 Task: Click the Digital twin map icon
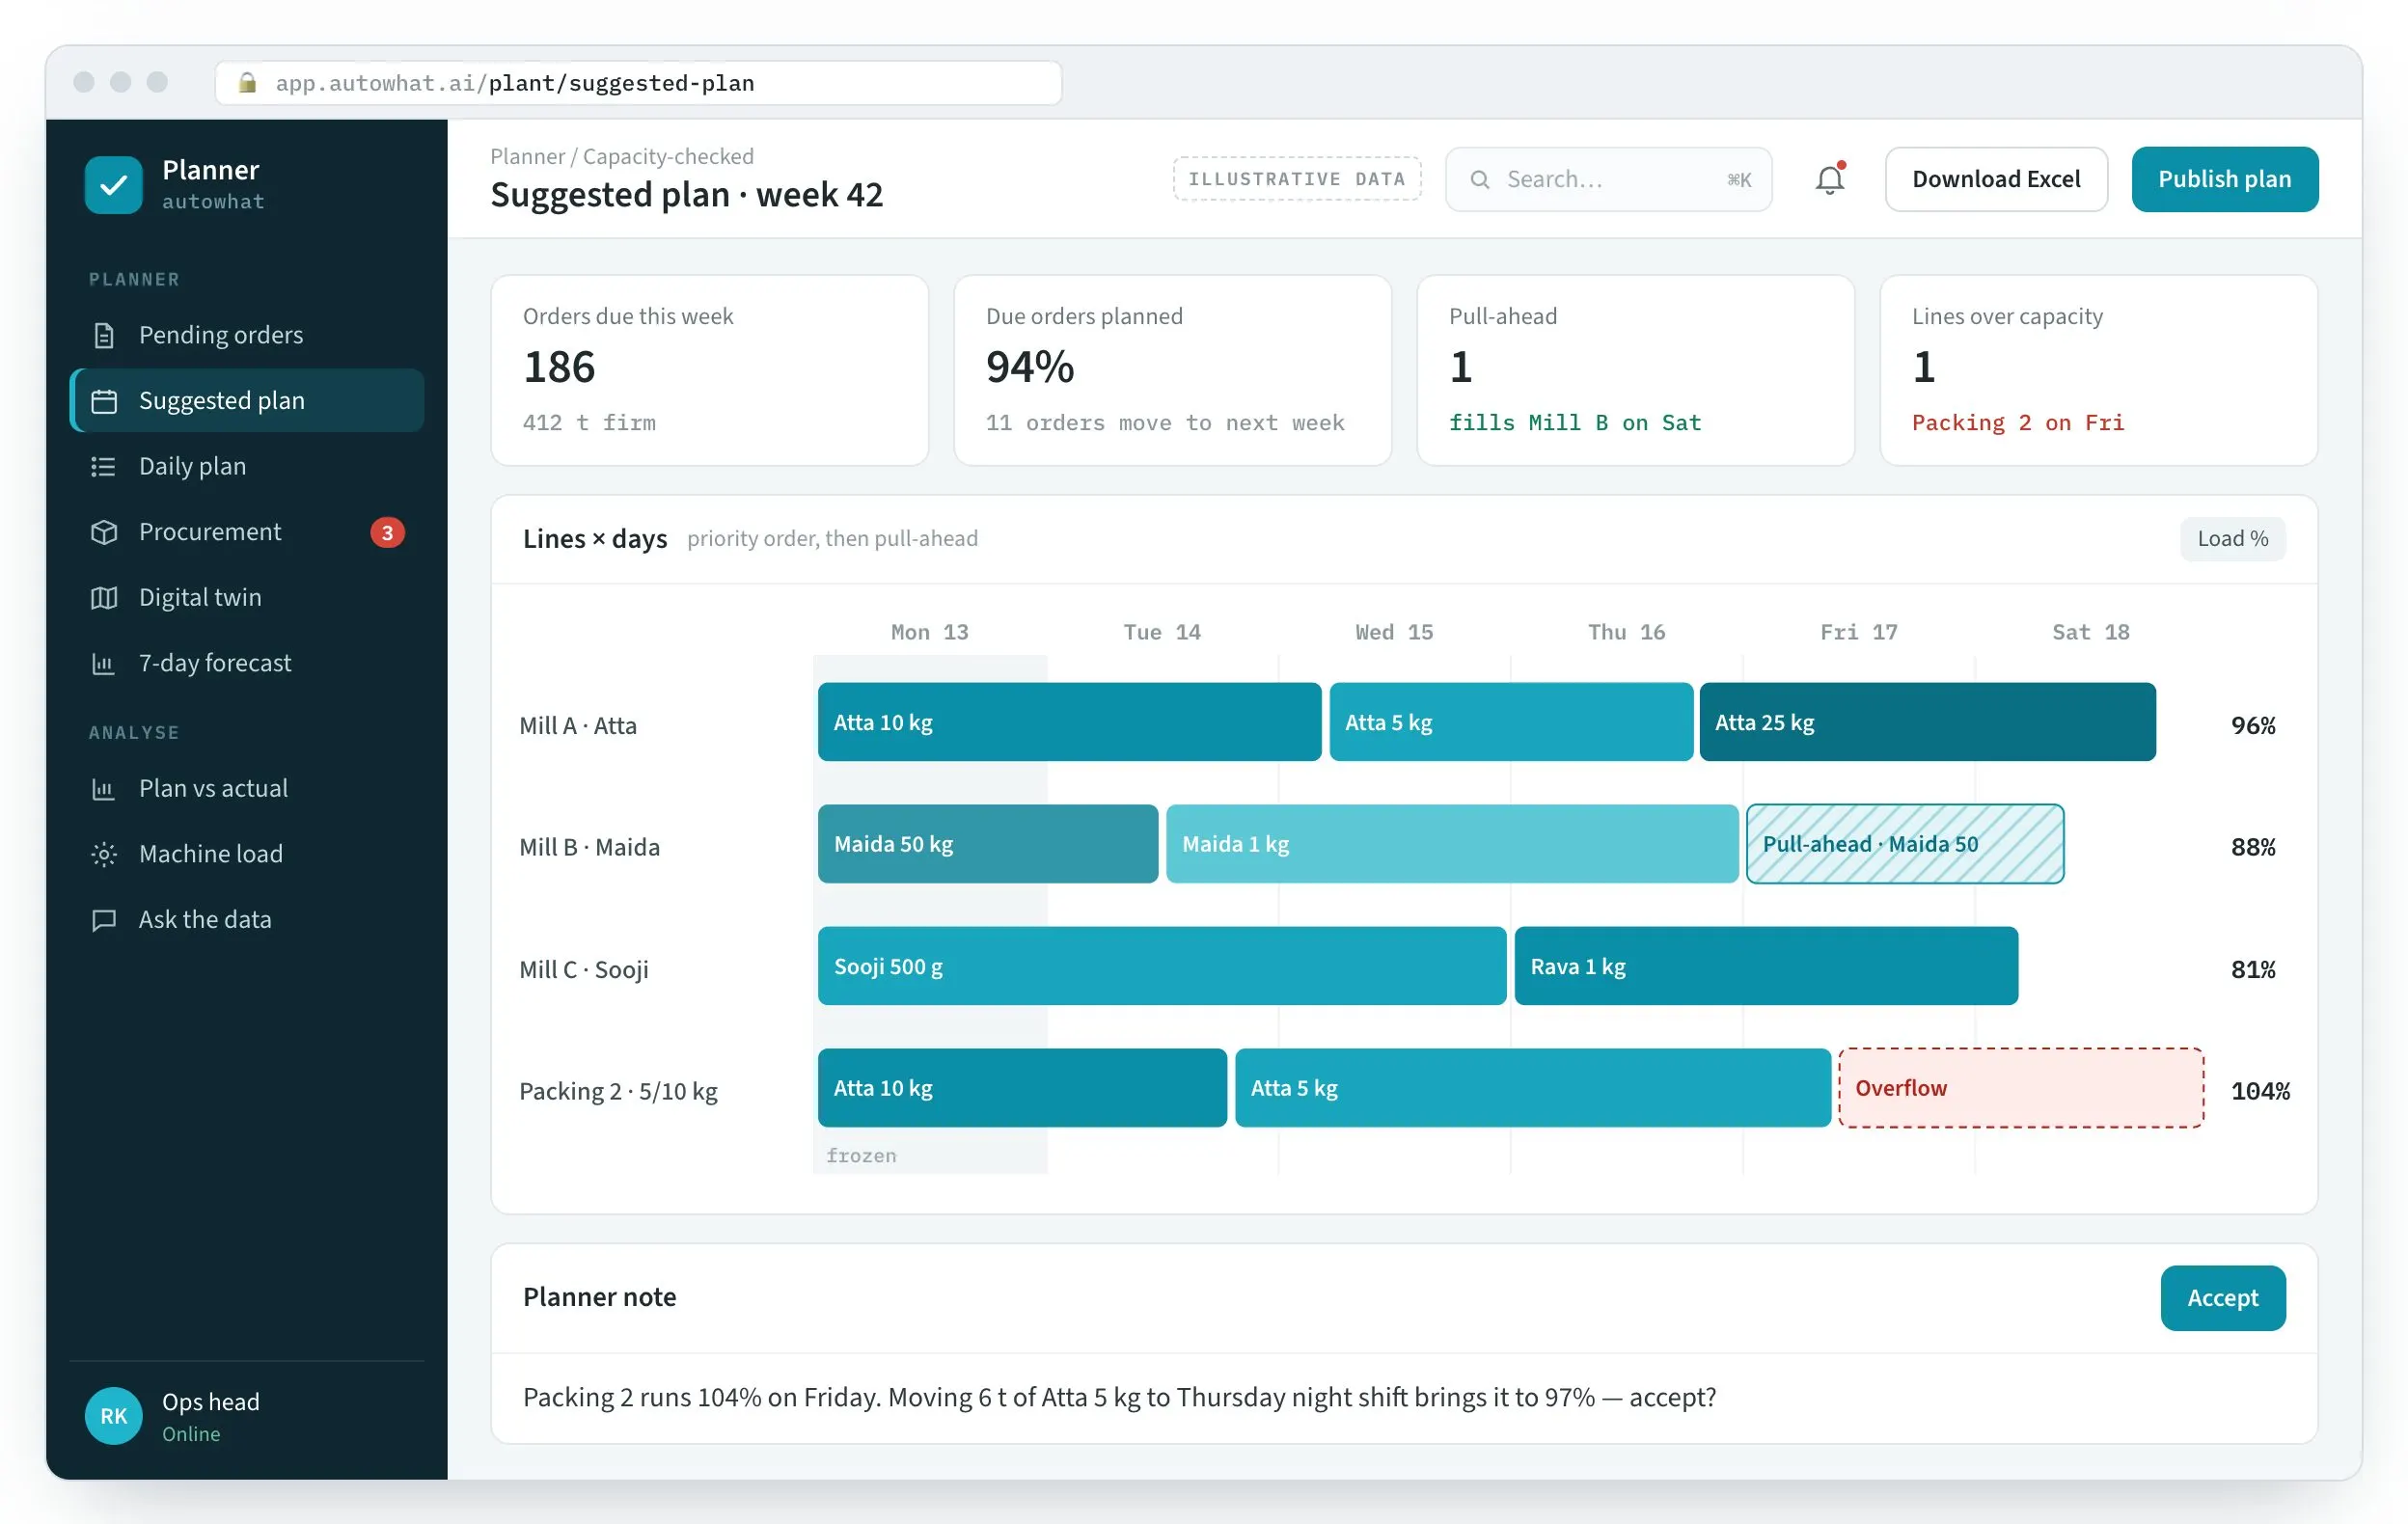coord(104,598)
